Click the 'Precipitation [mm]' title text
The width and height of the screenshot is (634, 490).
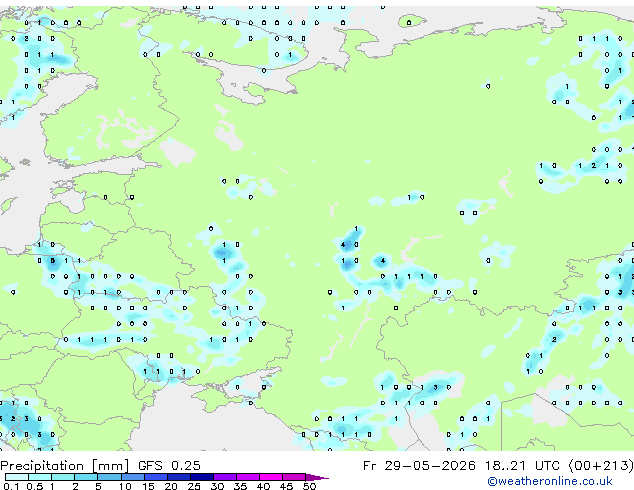65,466
